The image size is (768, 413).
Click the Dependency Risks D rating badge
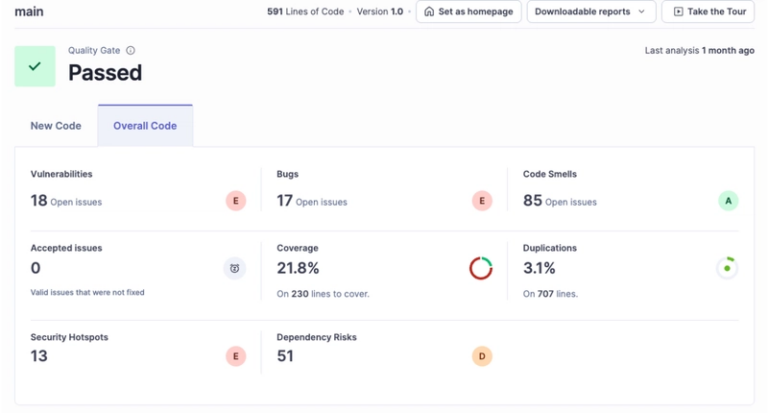coord(482,356)
